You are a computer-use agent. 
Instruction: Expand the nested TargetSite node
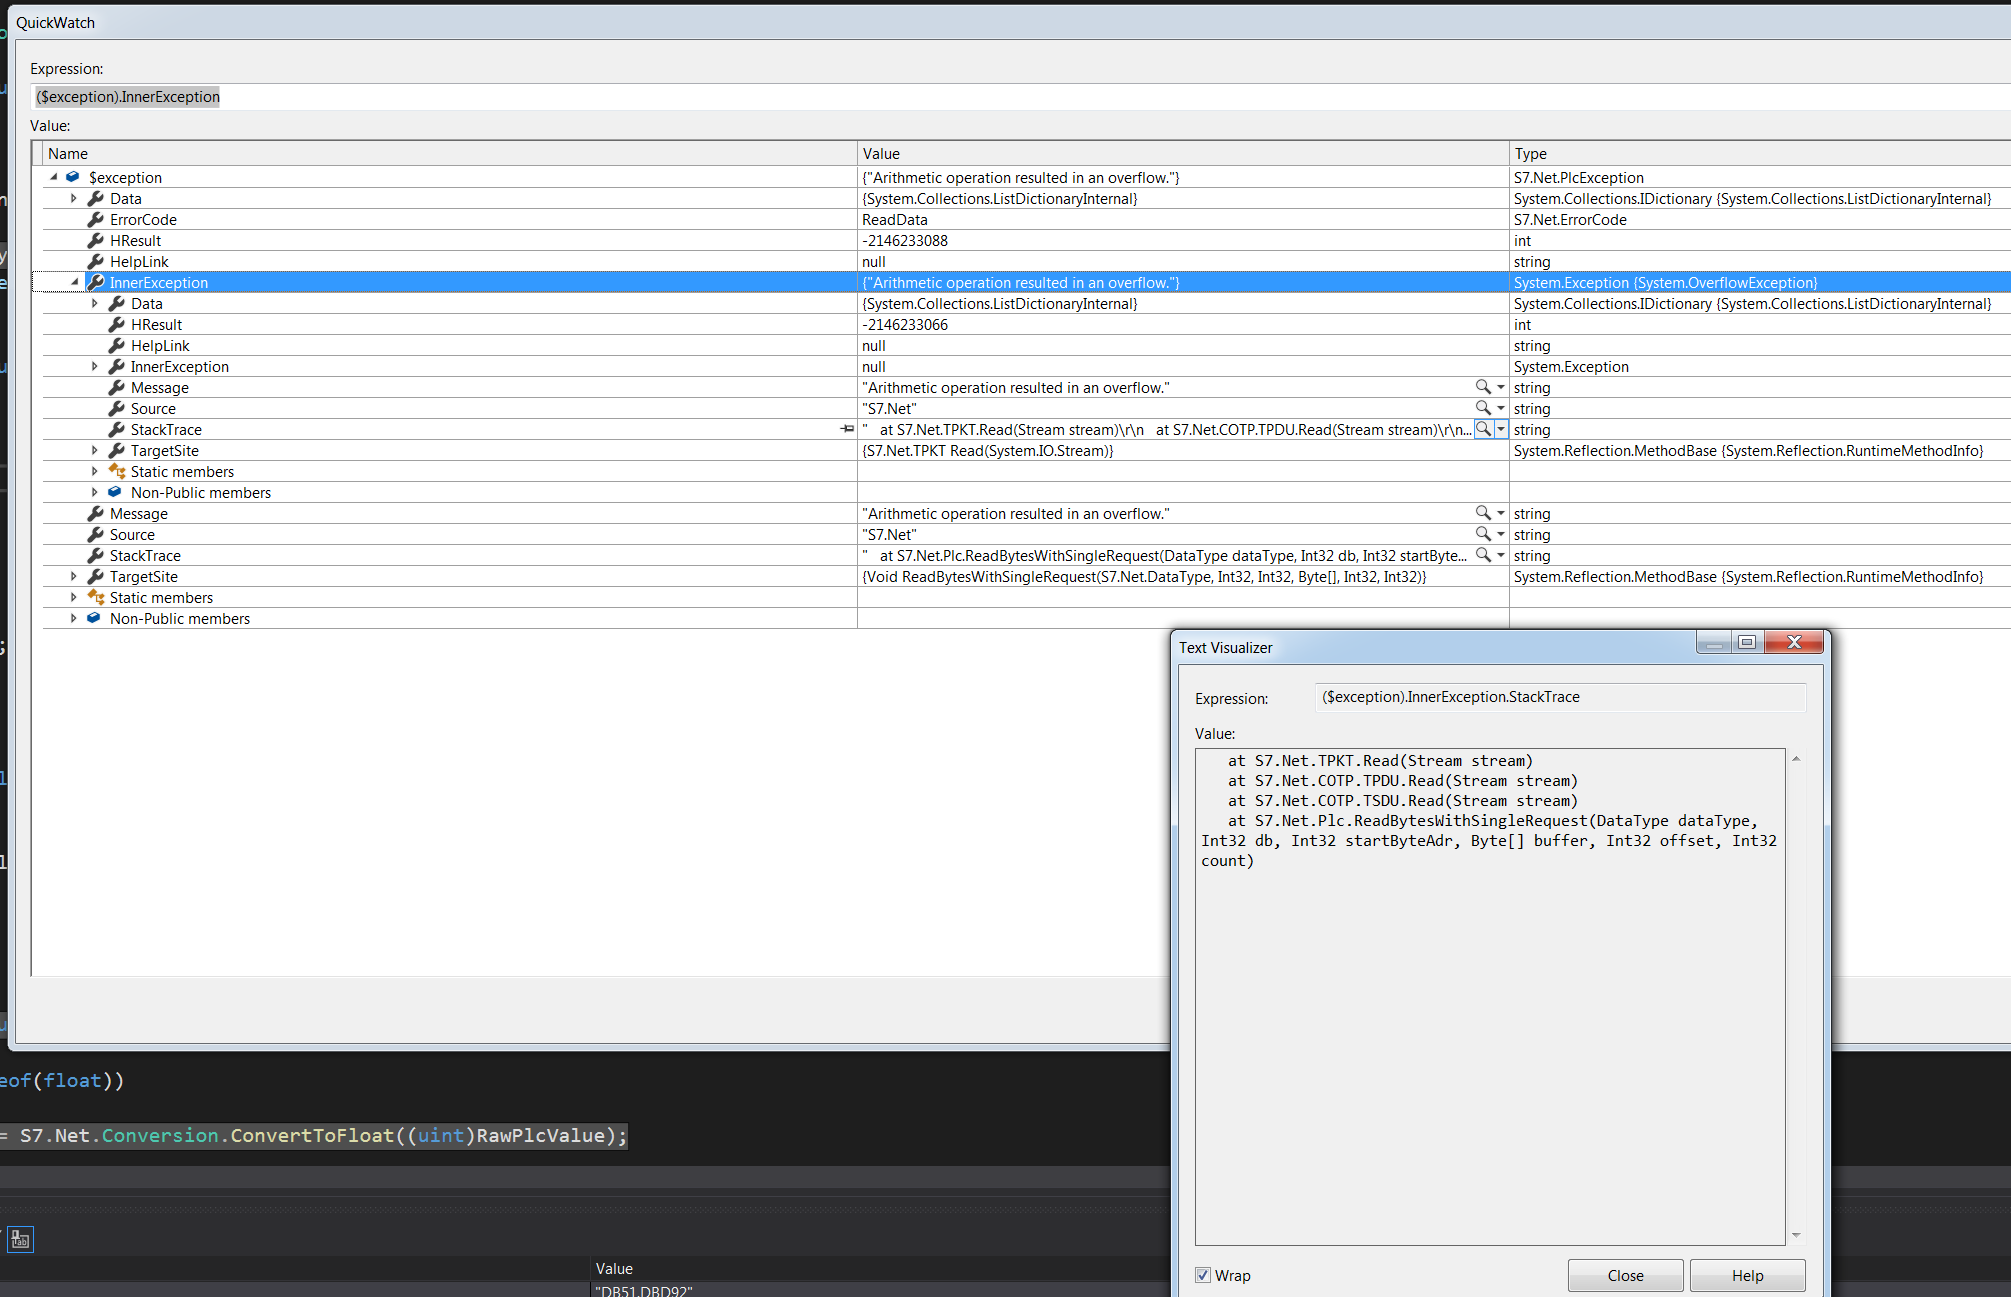(x=94, y=450)
